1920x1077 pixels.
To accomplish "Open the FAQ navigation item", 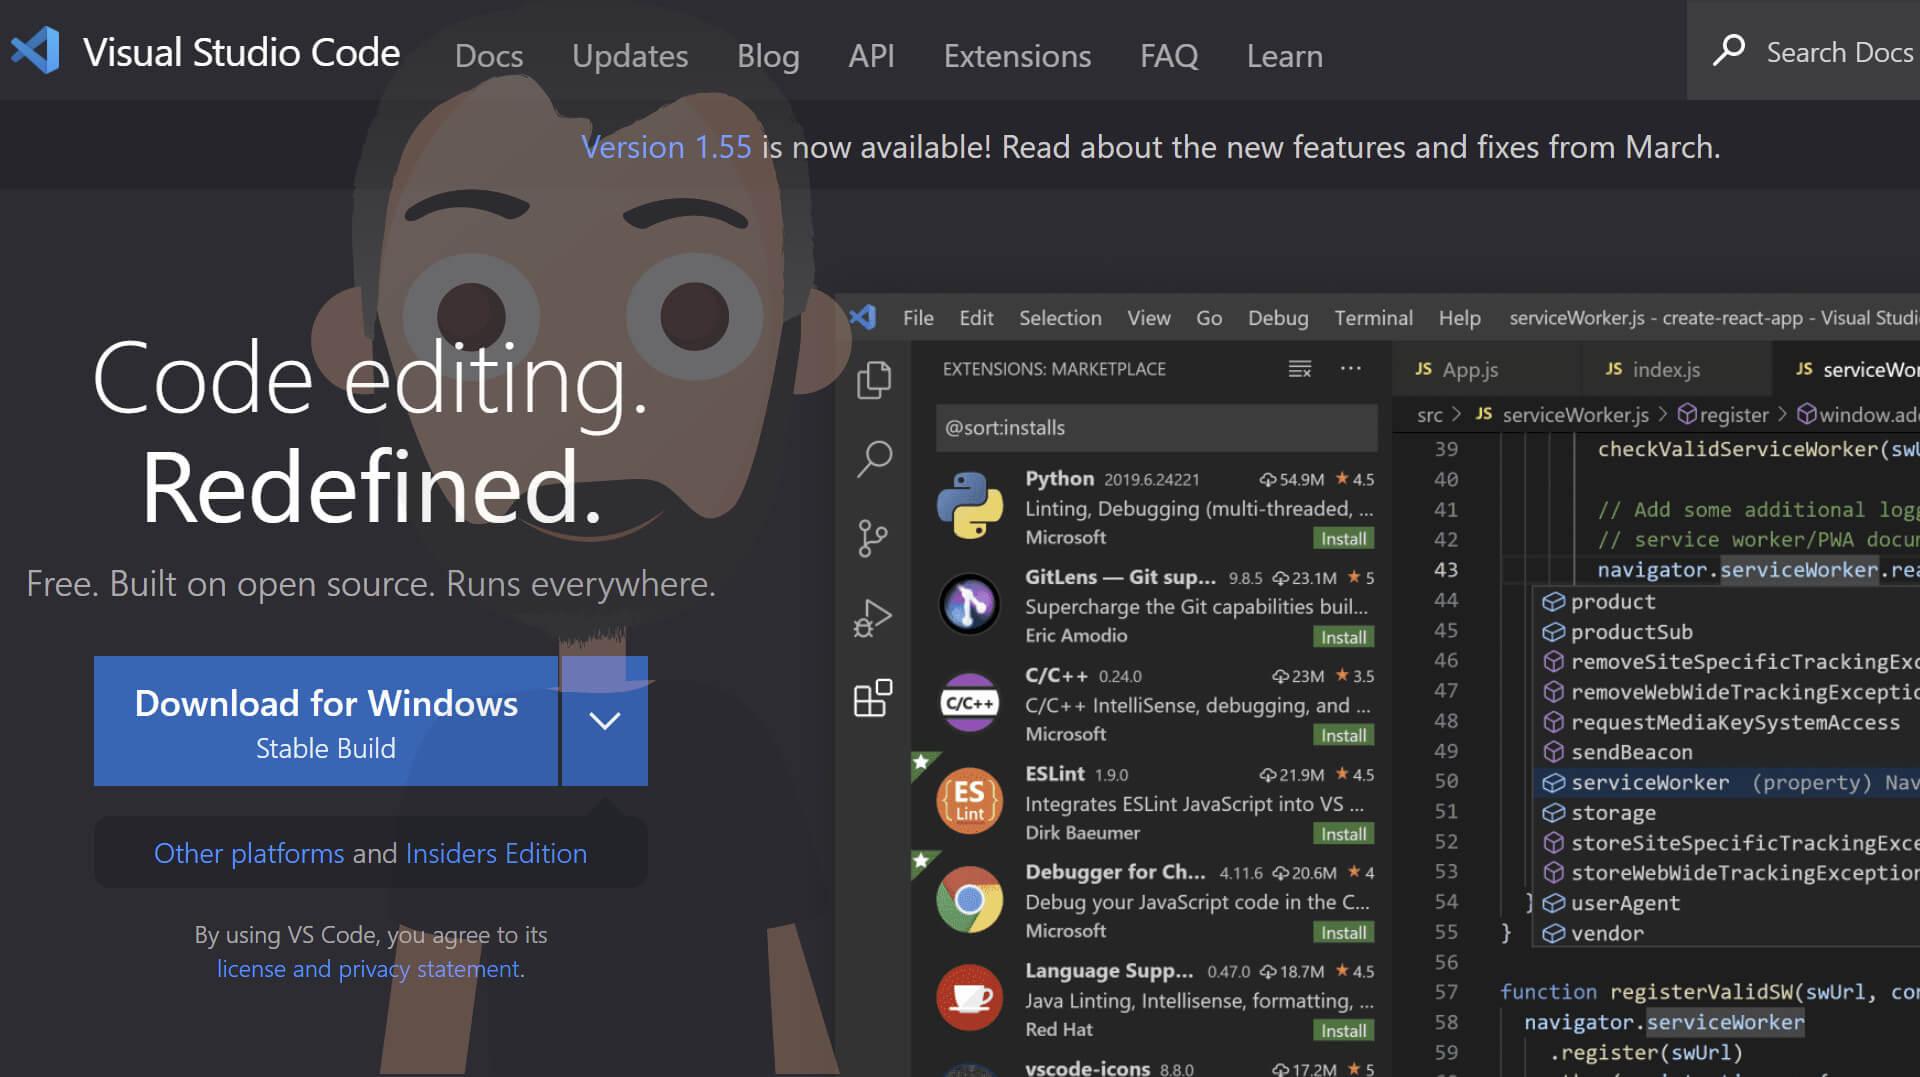I will coord(1169,56).
